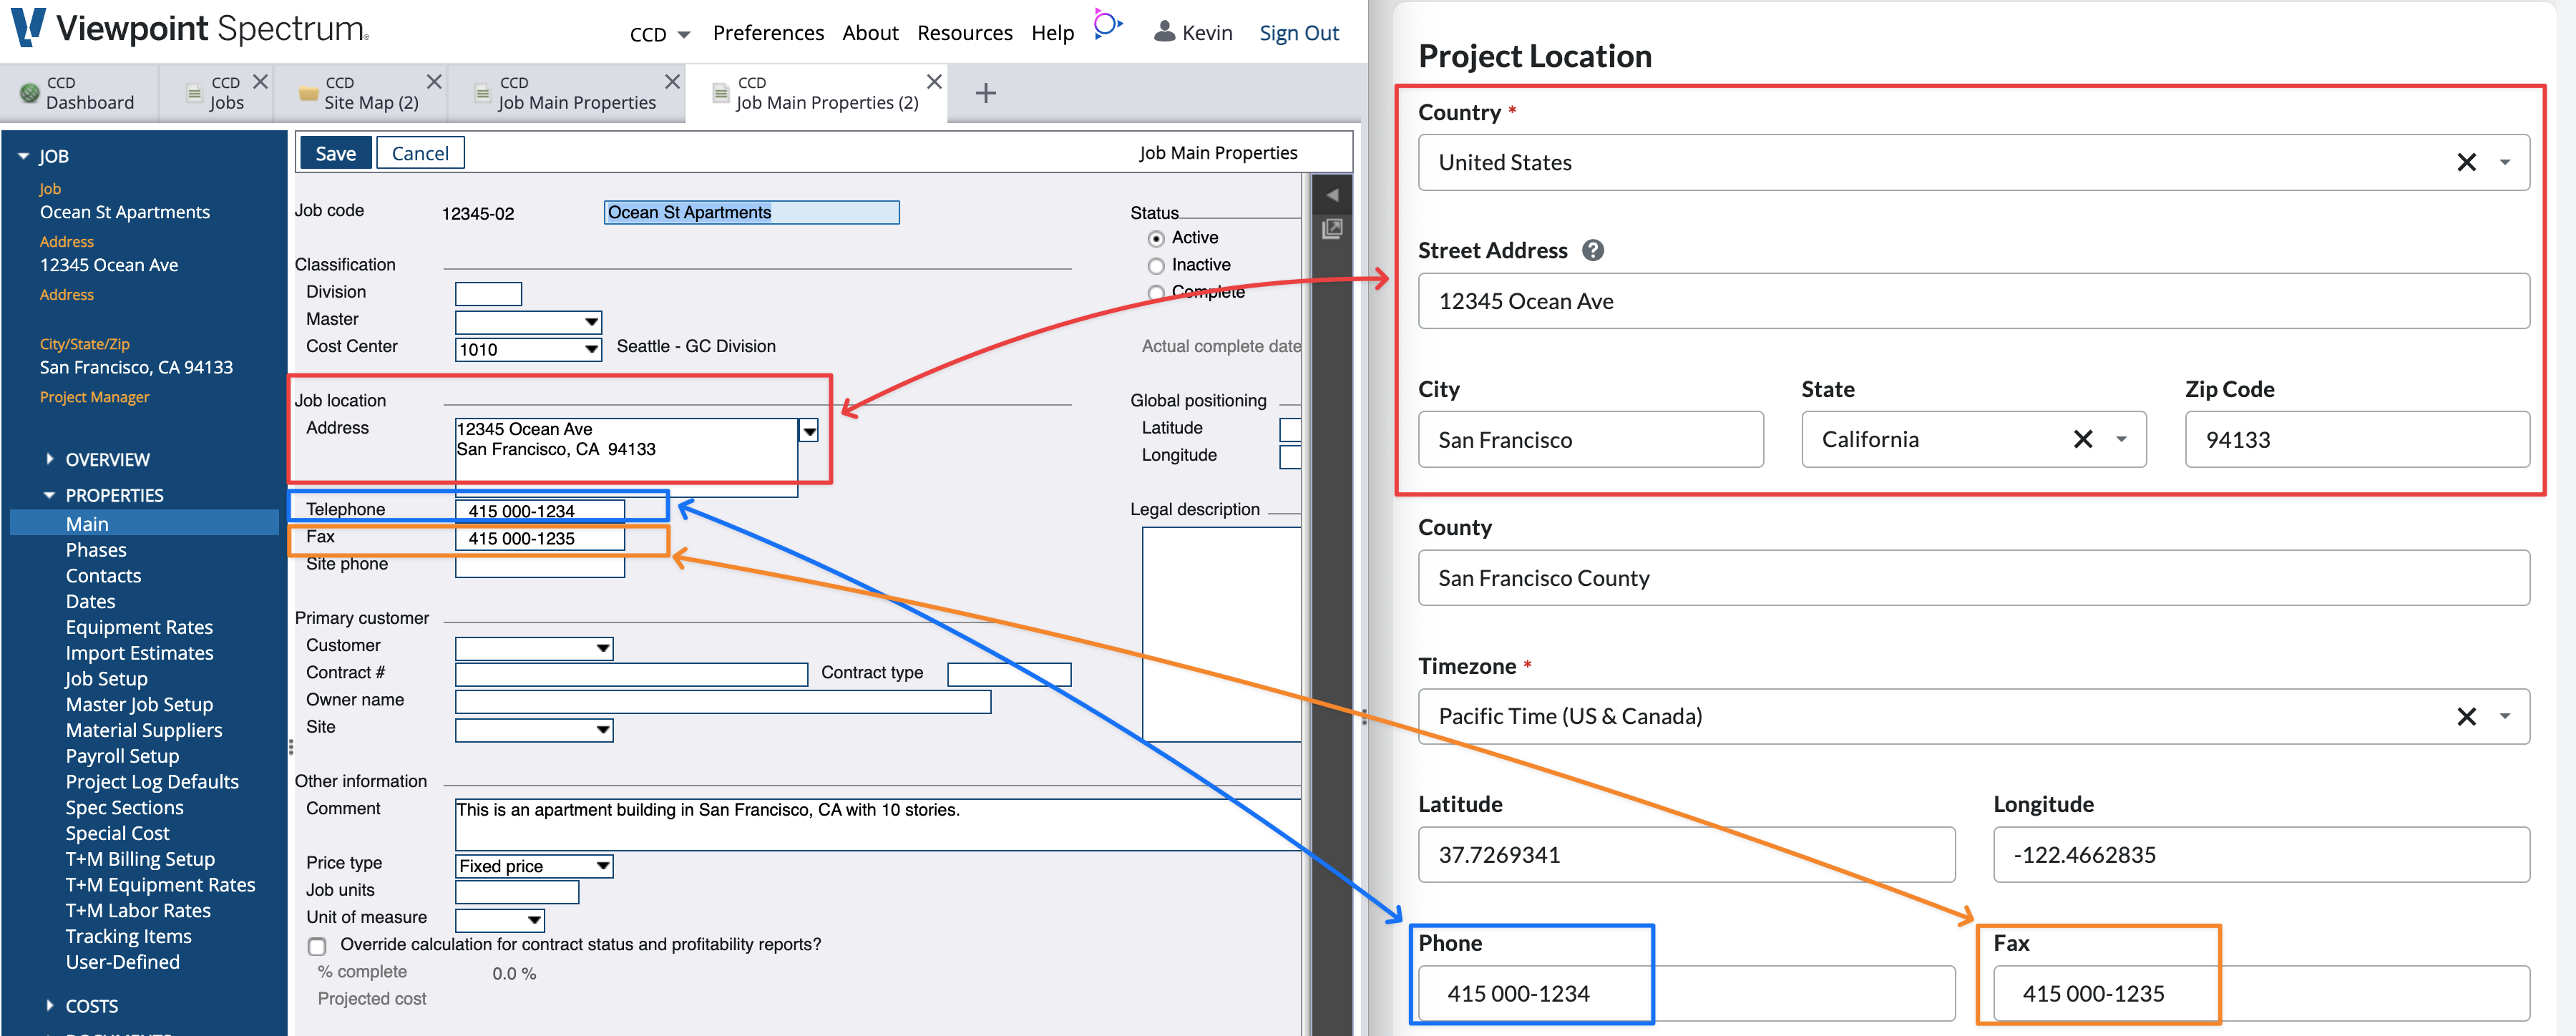Expand the OVERVIEW section
This screenshot has height=1036, width=2576.
click(50, 459)
